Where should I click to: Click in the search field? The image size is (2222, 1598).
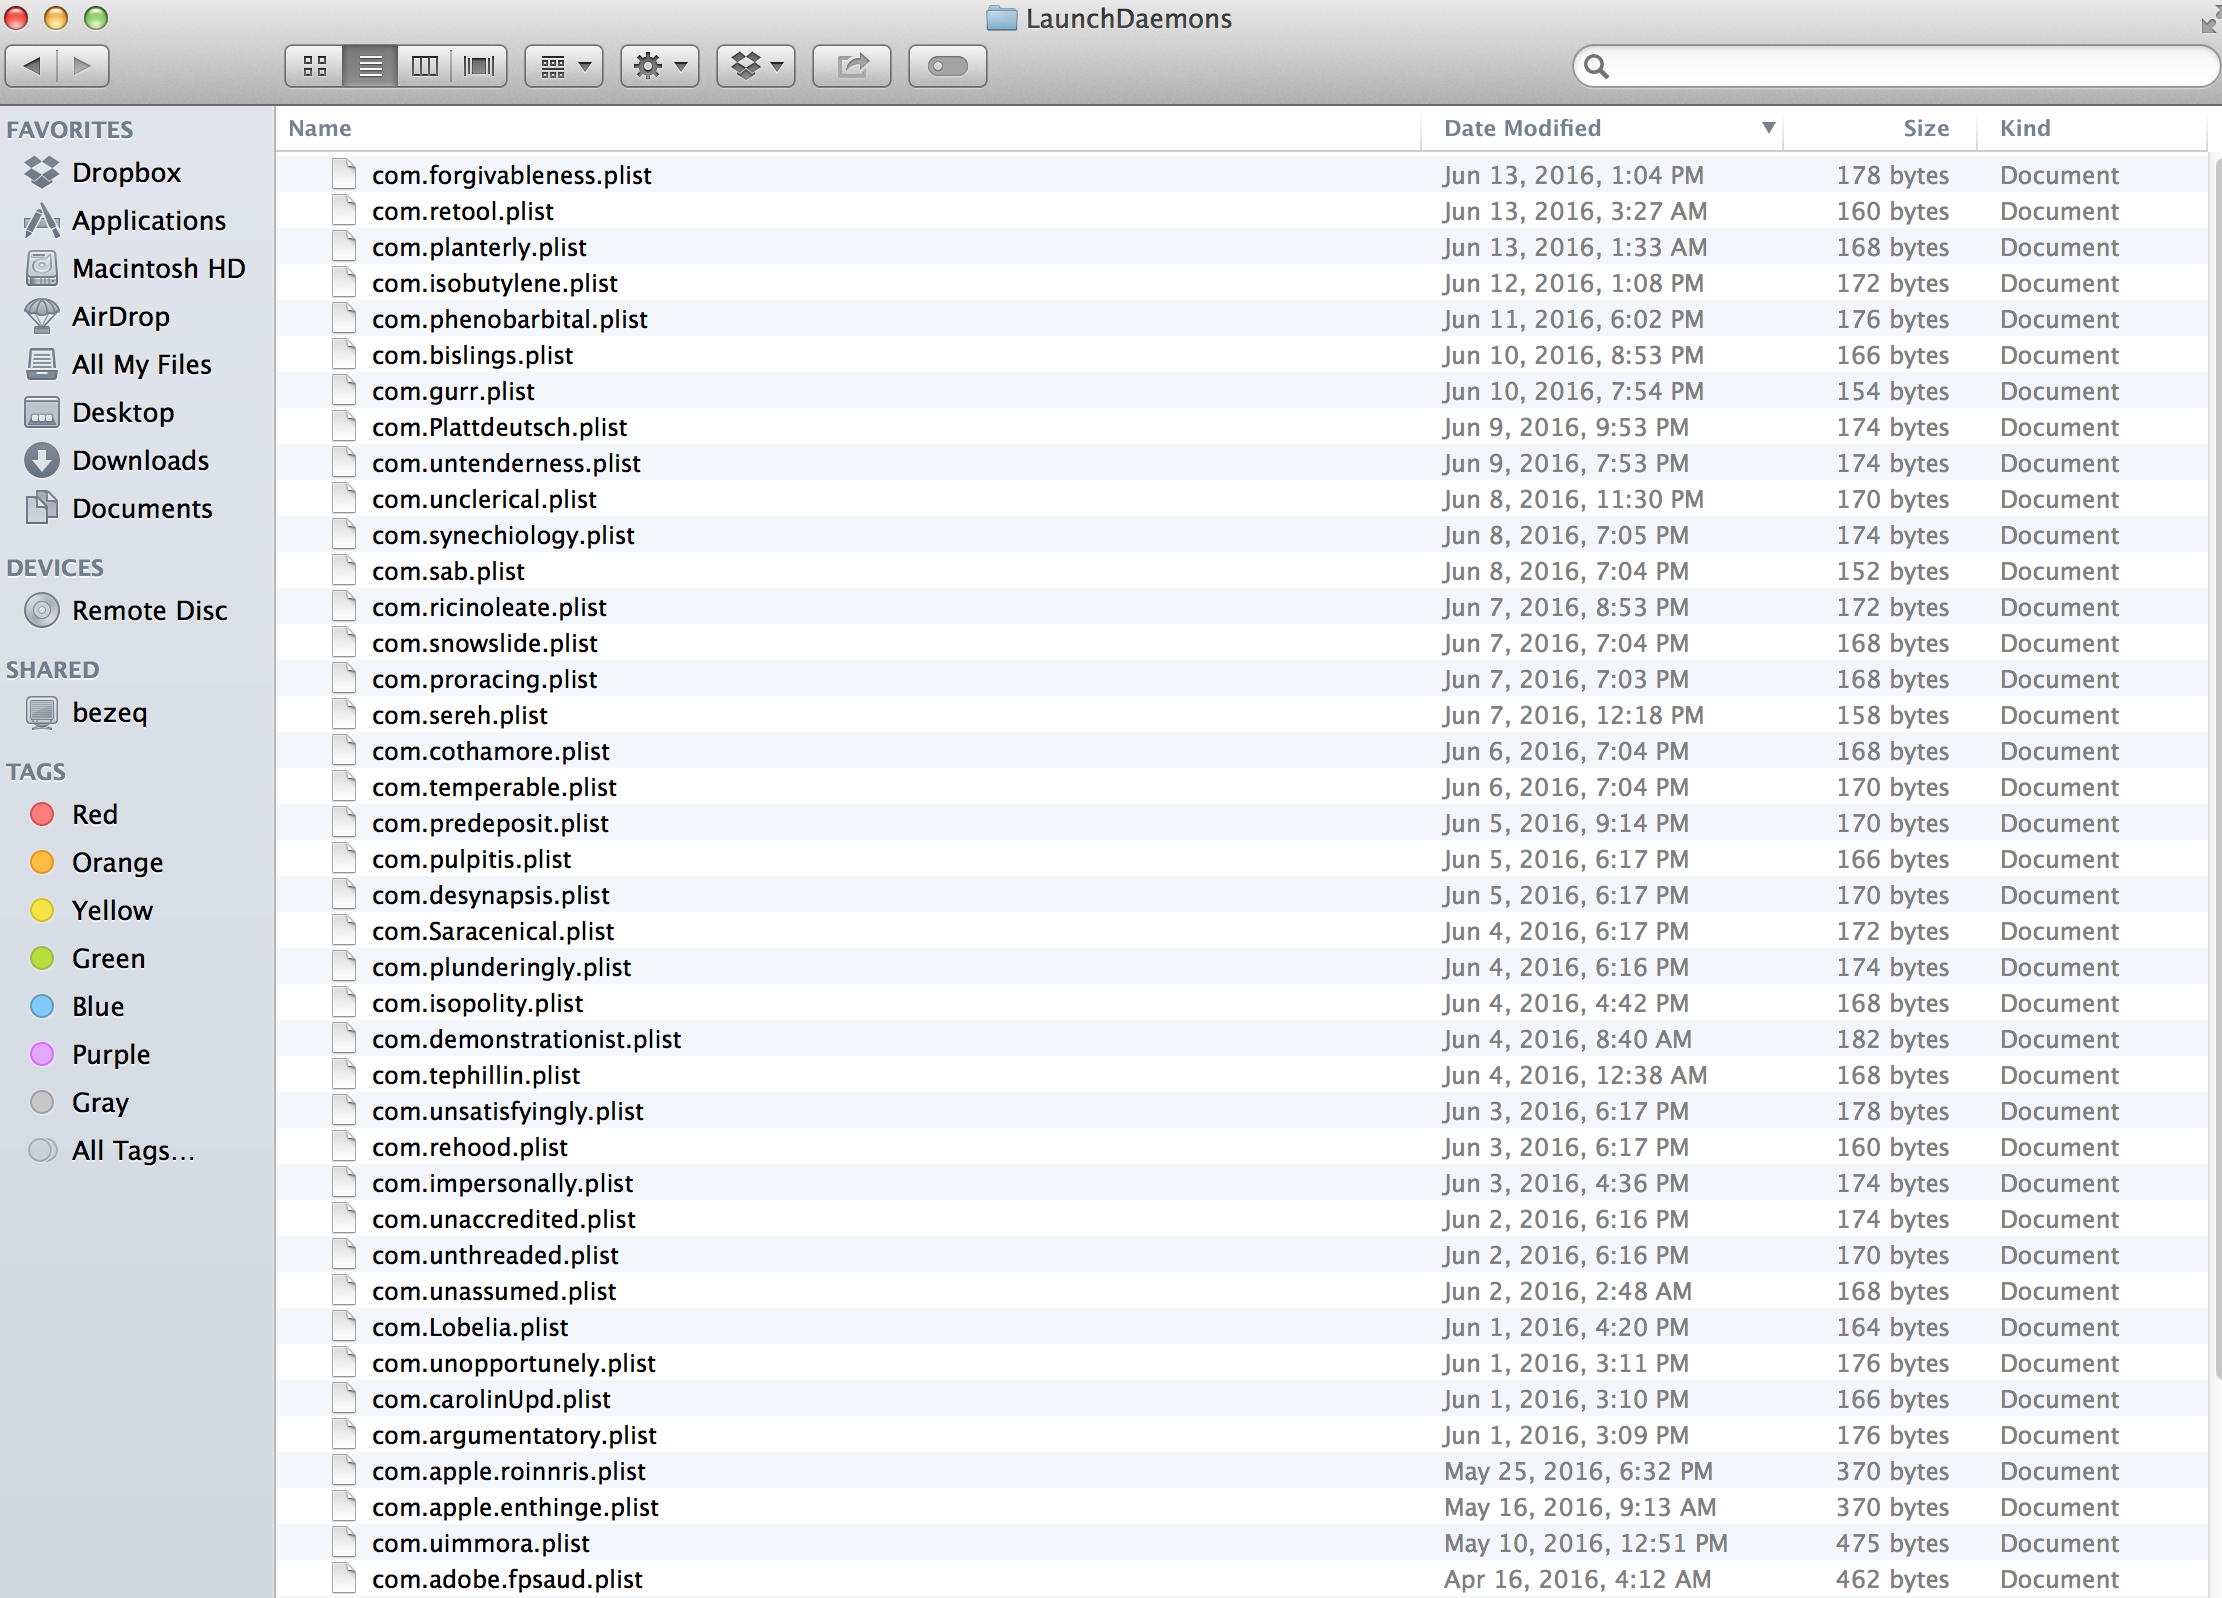pos(1900,66)
